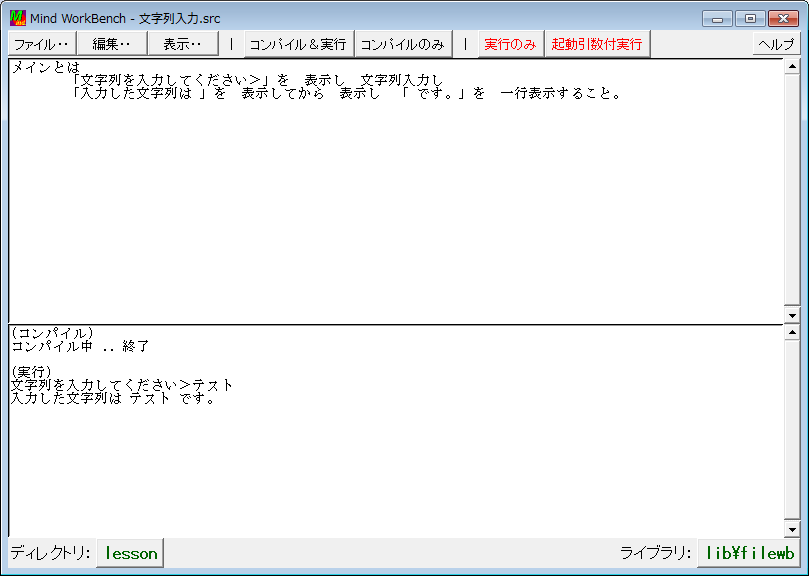
Task: Maximize the Mind WorkBench window
Action: pyautogui.click(x=750, y=19)
